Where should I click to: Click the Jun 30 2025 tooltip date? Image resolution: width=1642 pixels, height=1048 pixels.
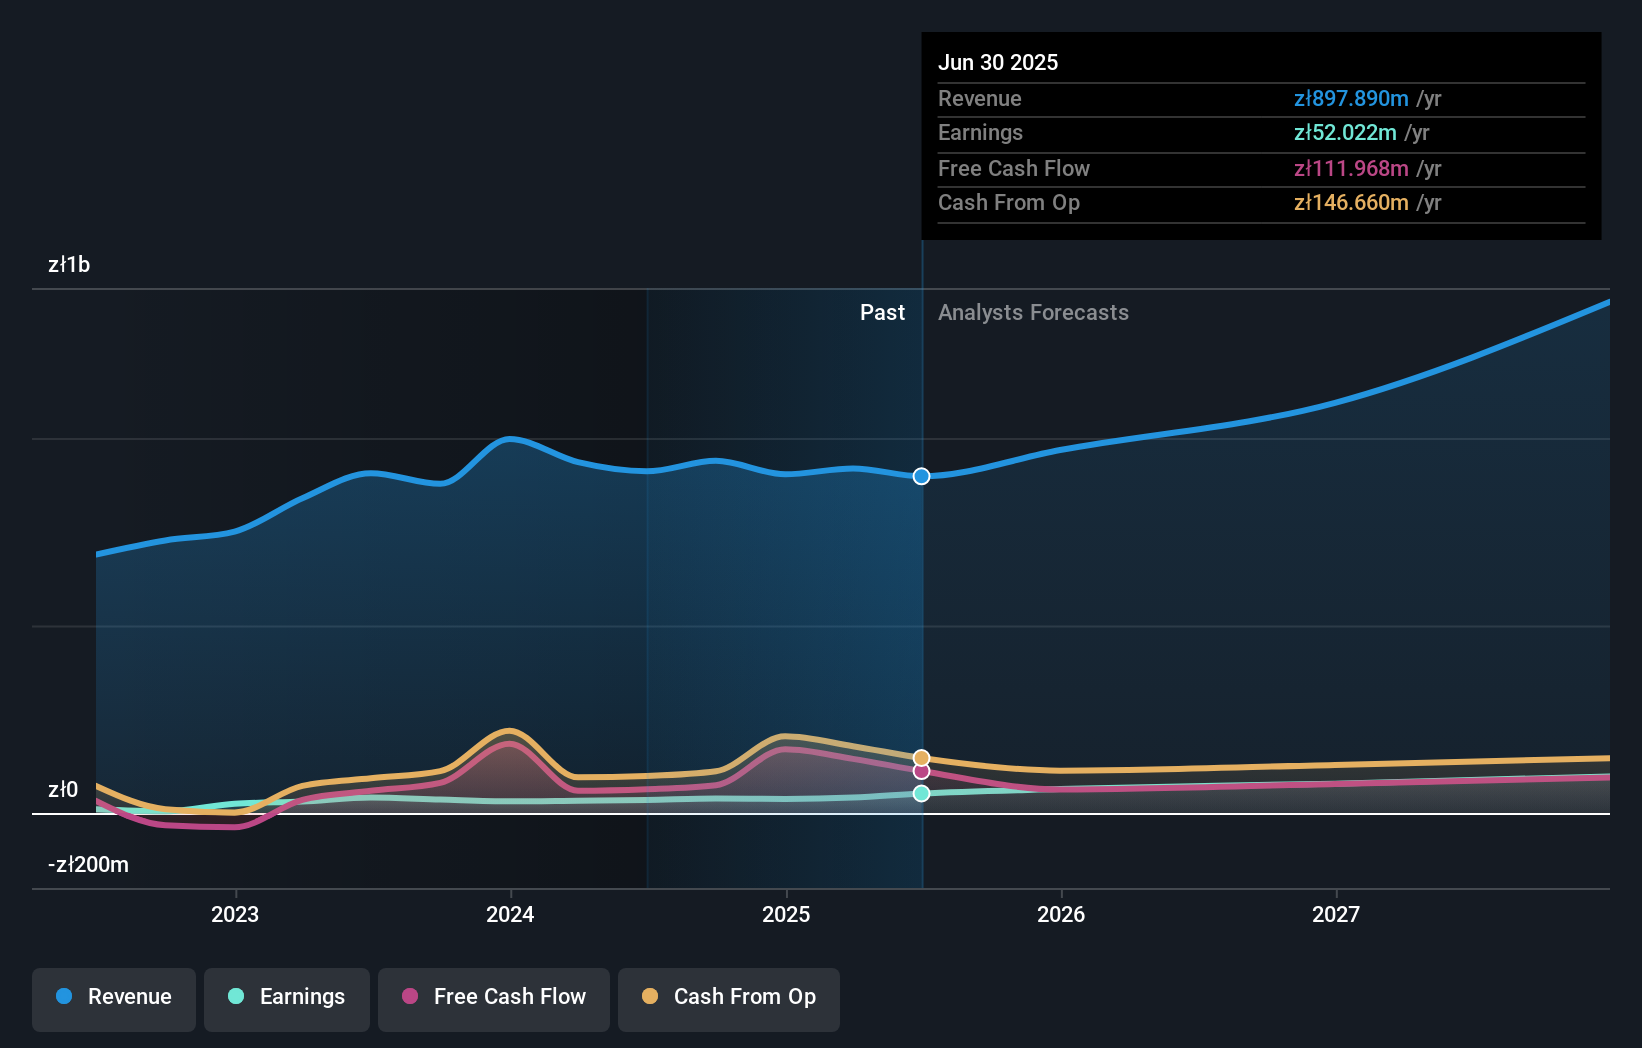click(x=998, y=62)
